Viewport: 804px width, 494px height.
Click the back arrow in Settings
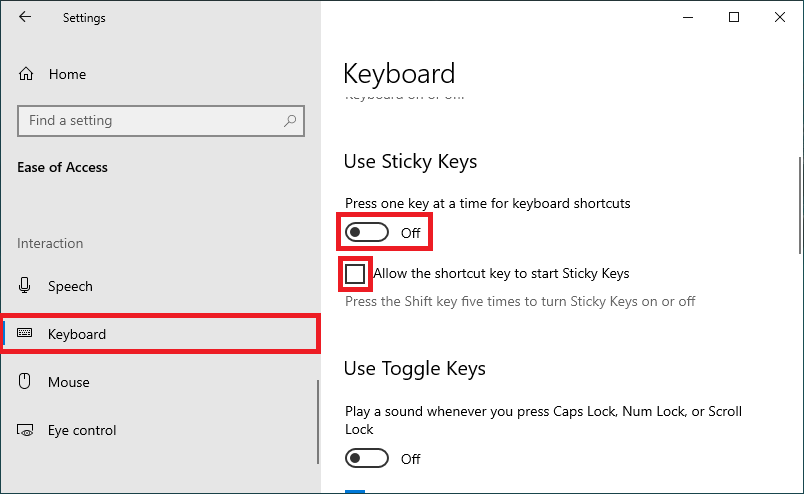click(25, 17)
